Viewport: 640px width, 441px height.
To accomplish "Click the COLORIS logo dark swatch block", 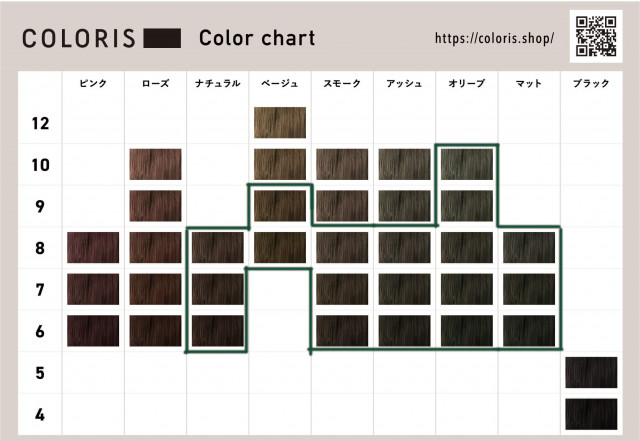I will click(x=161, y=39).
